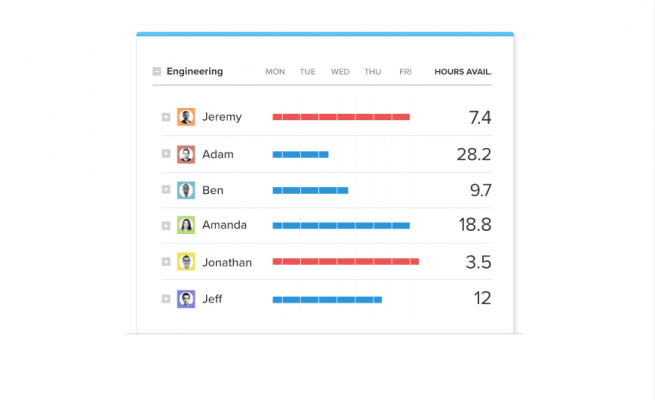The image size is (655, 400).
Task: Click Jonathan's avatar icon
Action: [186, 262]
